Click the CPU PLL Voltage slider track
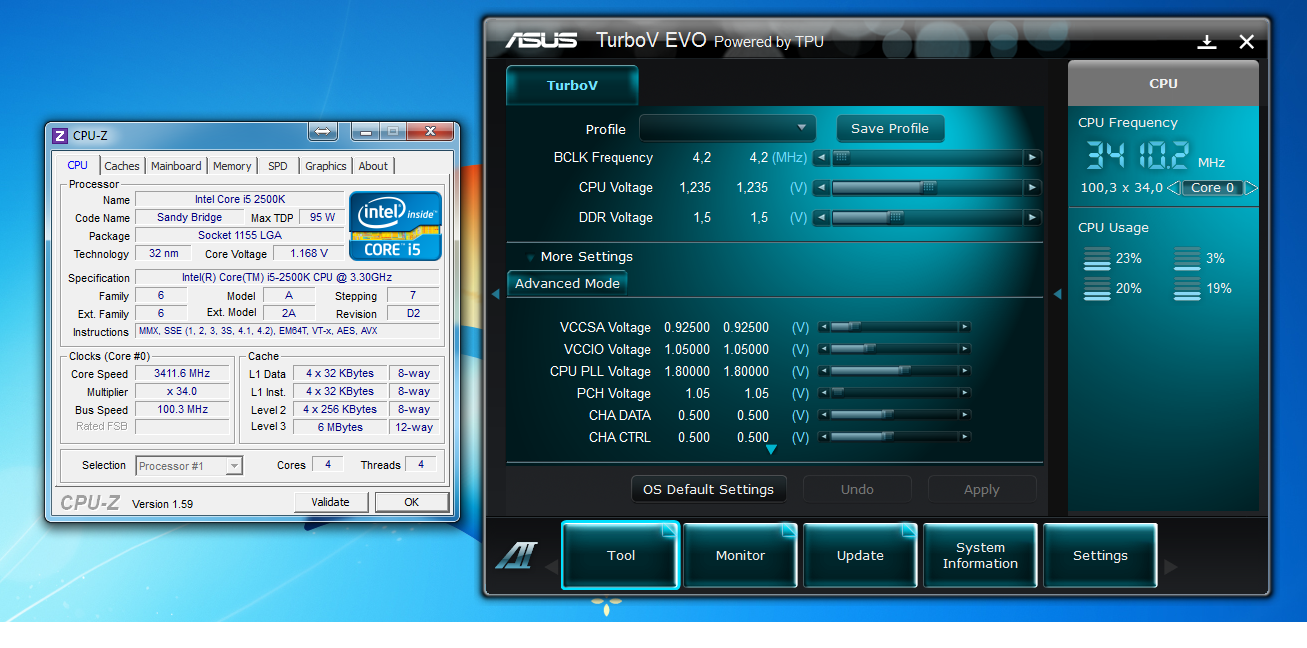The height and width of the screenshot is (648, 1307). pyautogui.click(x=894, y=371)
